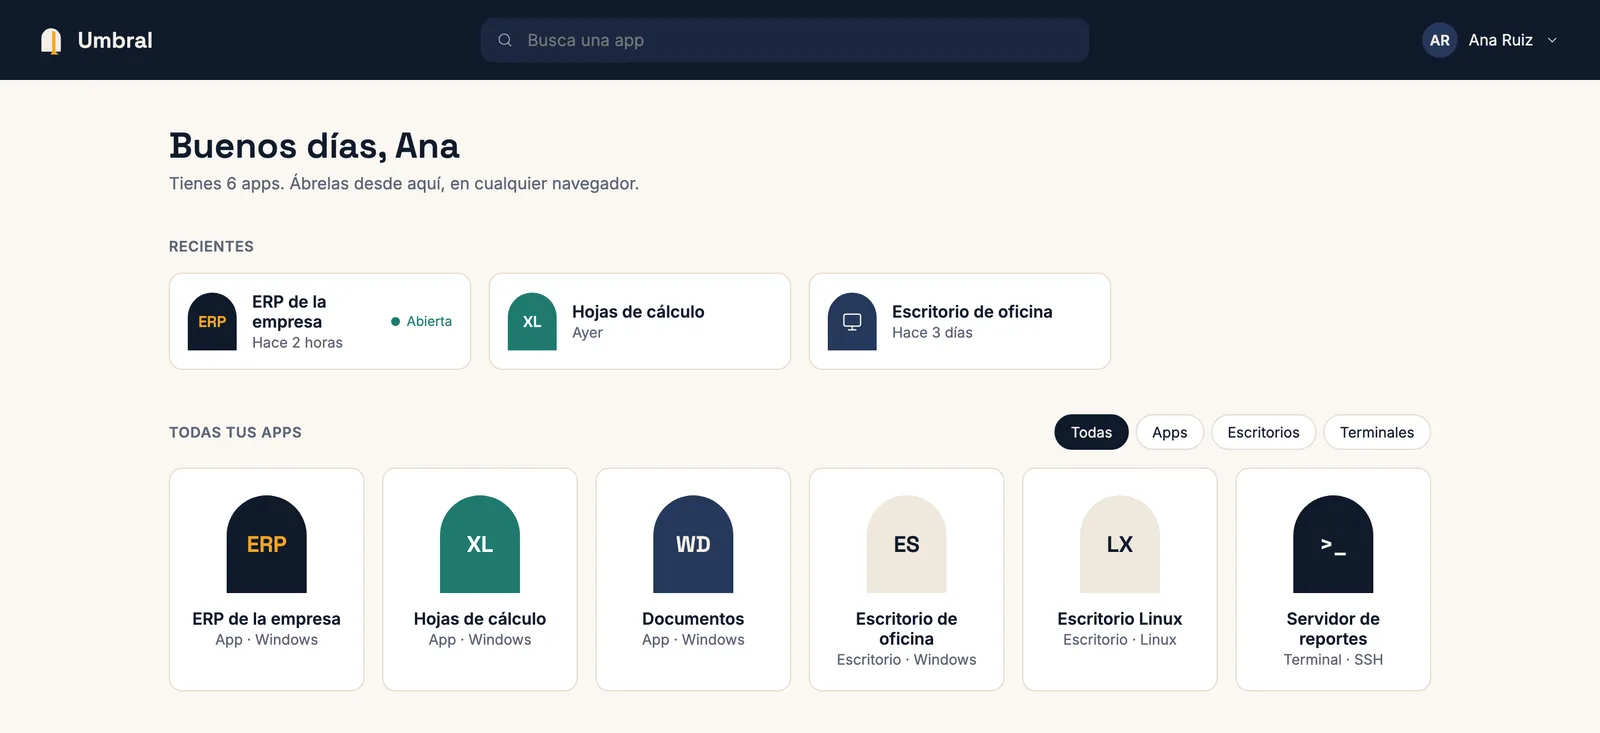
Task: Expand the Ana Ruiz account chevron
Action: pyautogui.click(x=1552, y=40)
